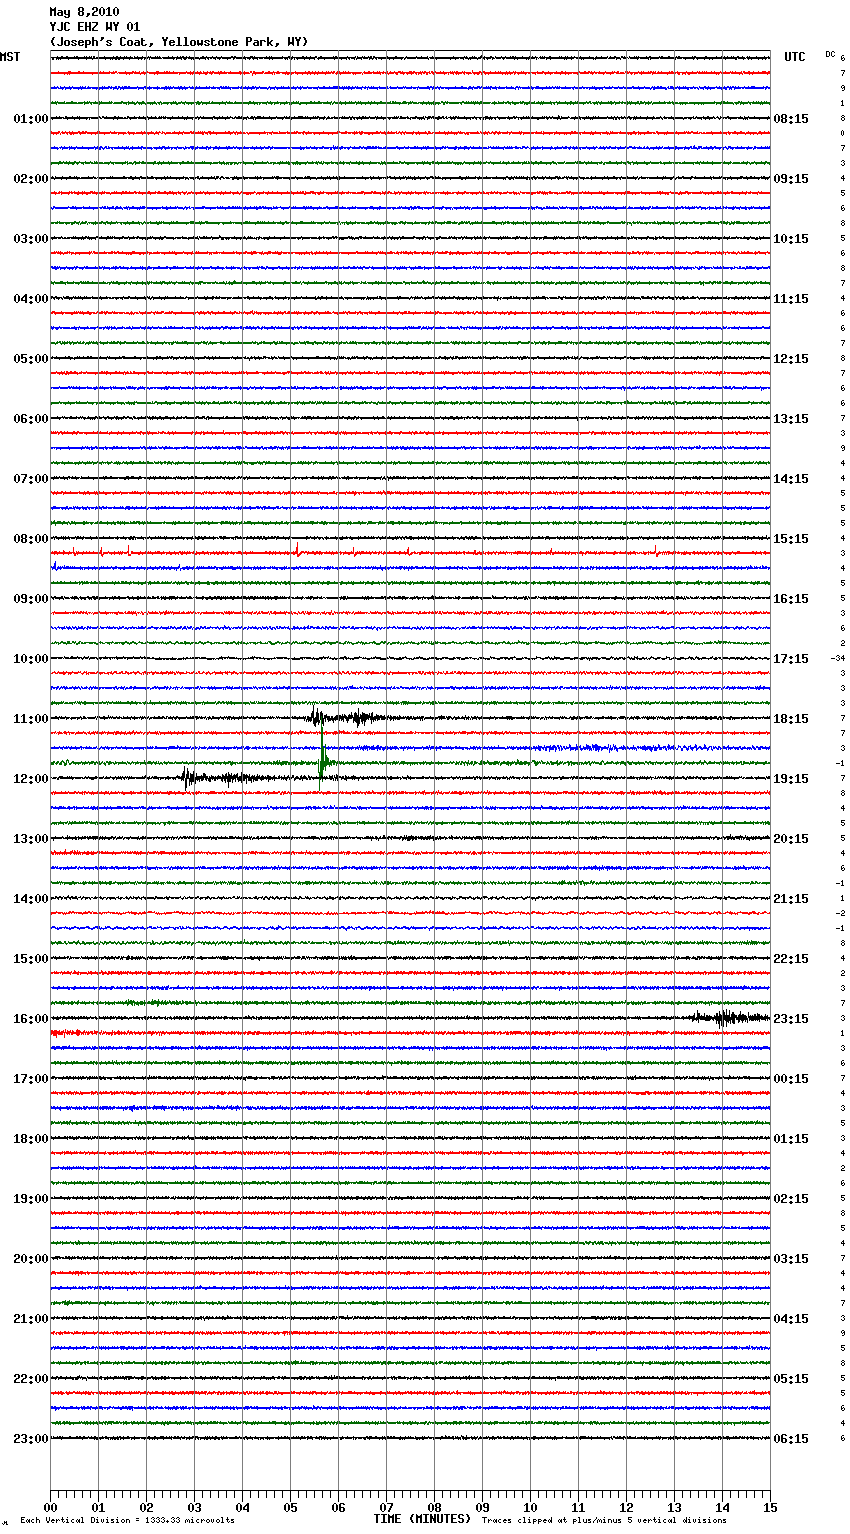850x1534 pixels.
Task: Click the 11:15 UTC time label
Action: click(791, 299)
